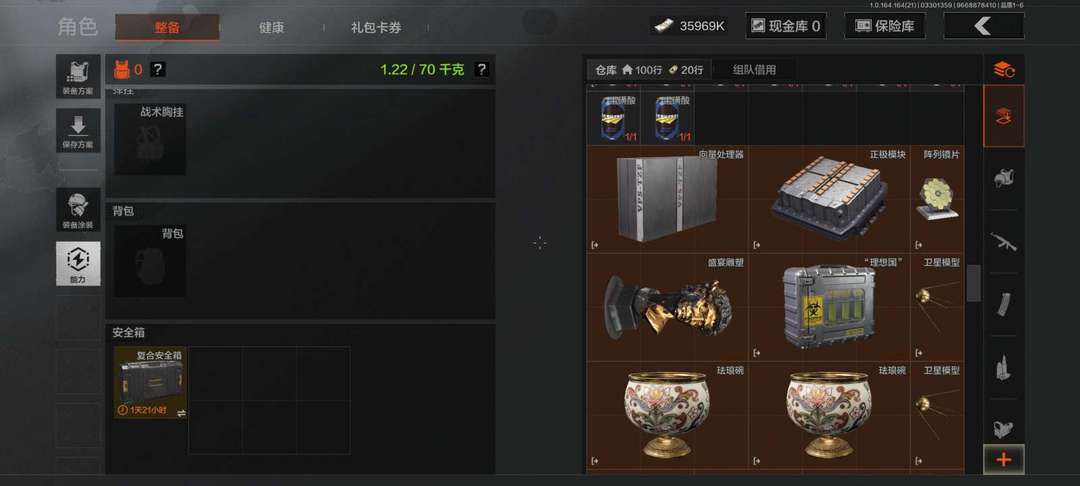Click the orange plus expand warehouse button
The image size is (1080, 486).
(1004, 459)
